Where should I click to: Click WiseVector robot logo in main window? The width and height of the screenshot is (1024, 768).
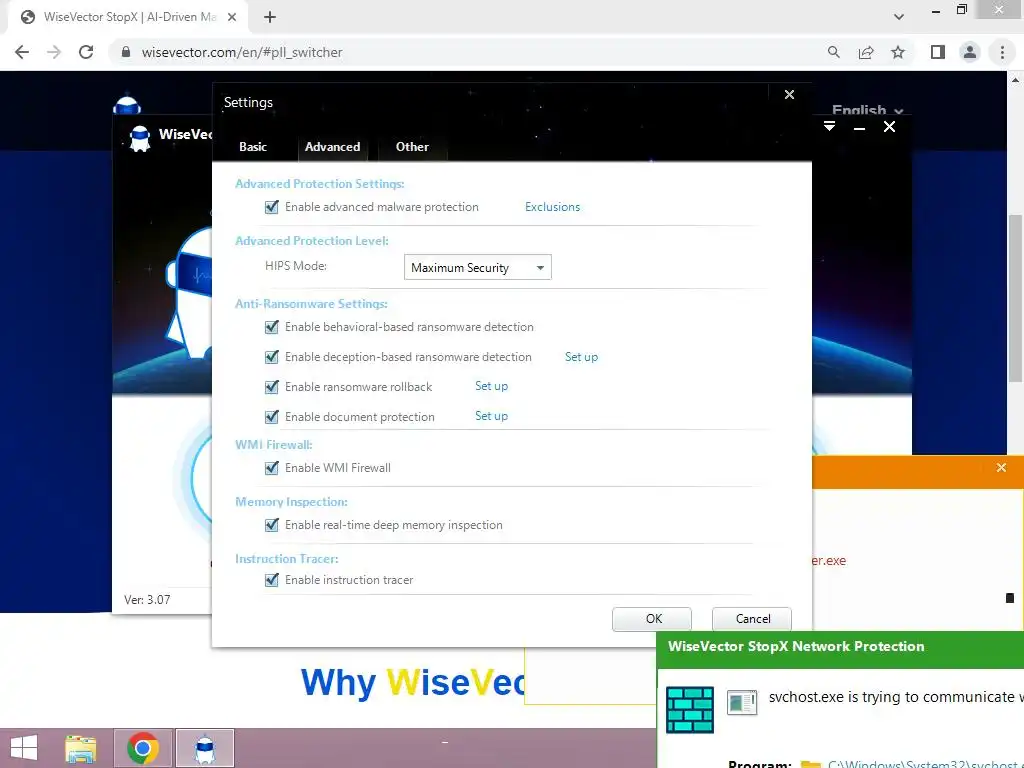[x=139, y=138]
